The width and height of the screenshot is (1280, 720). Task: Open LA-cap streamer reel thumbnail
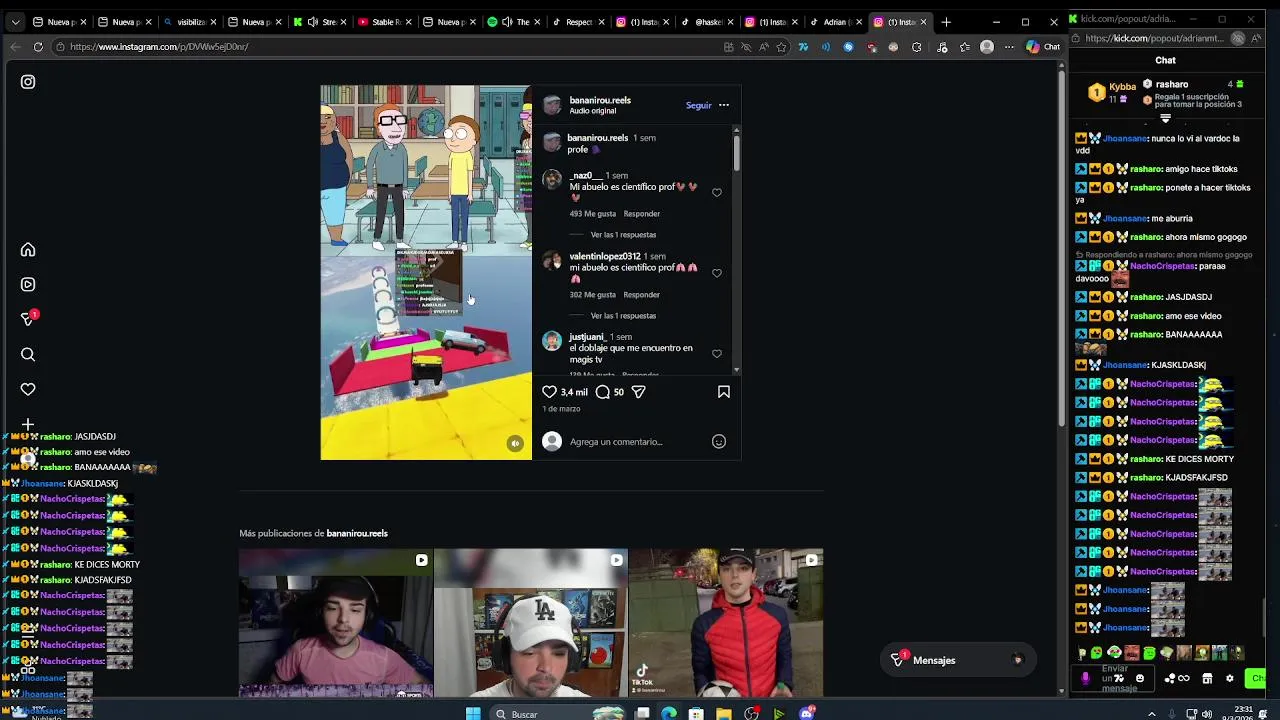click(x=531, y=623)
